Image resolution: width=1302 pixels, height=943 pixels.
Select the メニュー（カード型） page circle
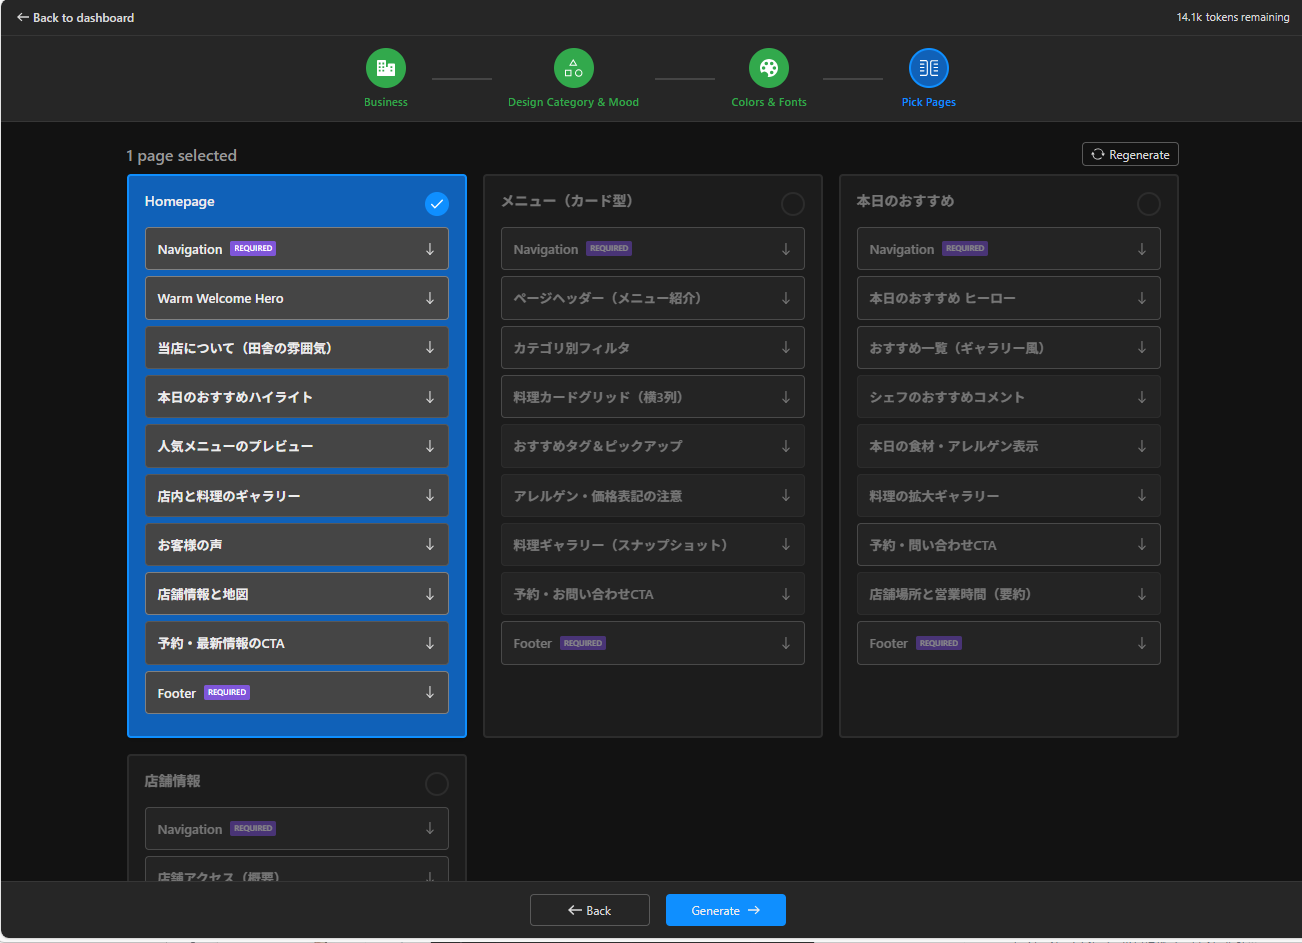pos(793,204)
